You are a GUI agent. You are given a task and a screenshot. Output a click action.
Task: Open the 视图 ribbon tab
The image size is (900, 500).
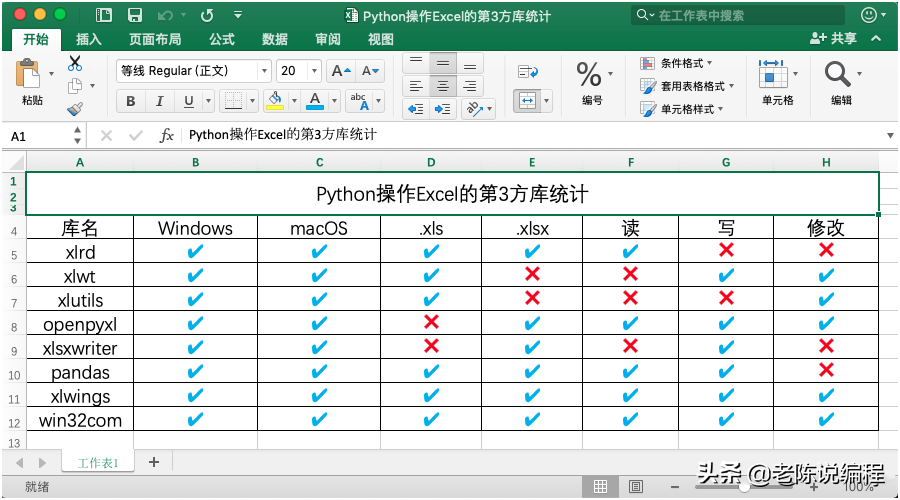(381, 40)
